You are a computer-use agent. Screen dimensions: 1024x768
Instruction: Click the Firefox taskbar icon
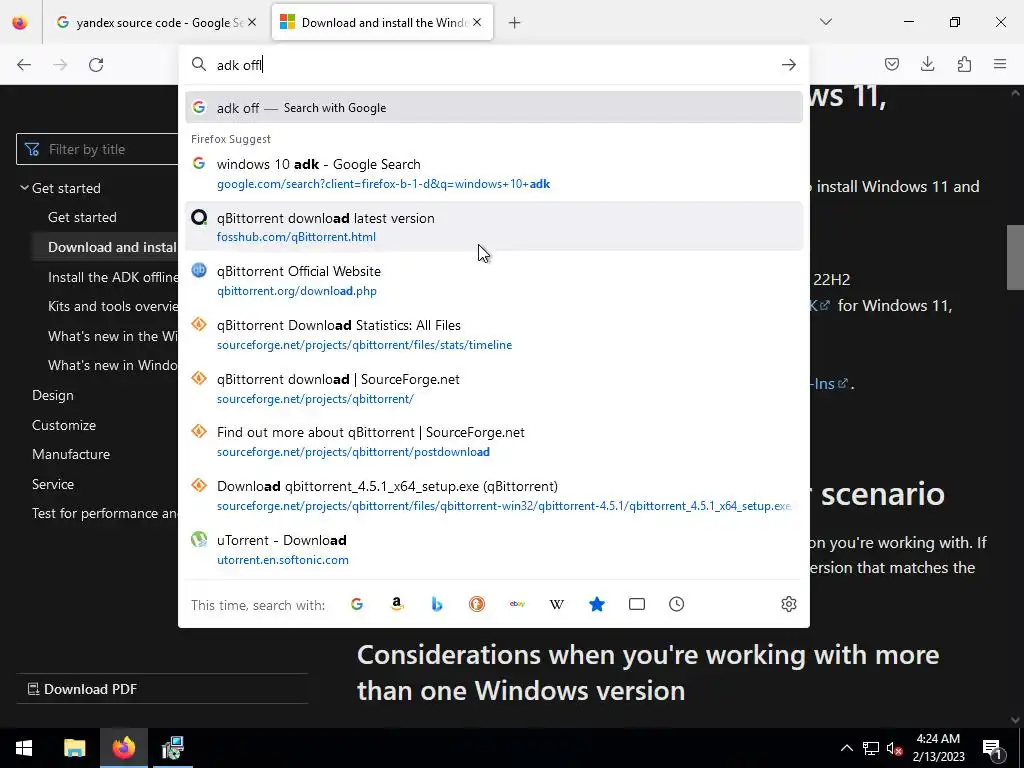123,748
